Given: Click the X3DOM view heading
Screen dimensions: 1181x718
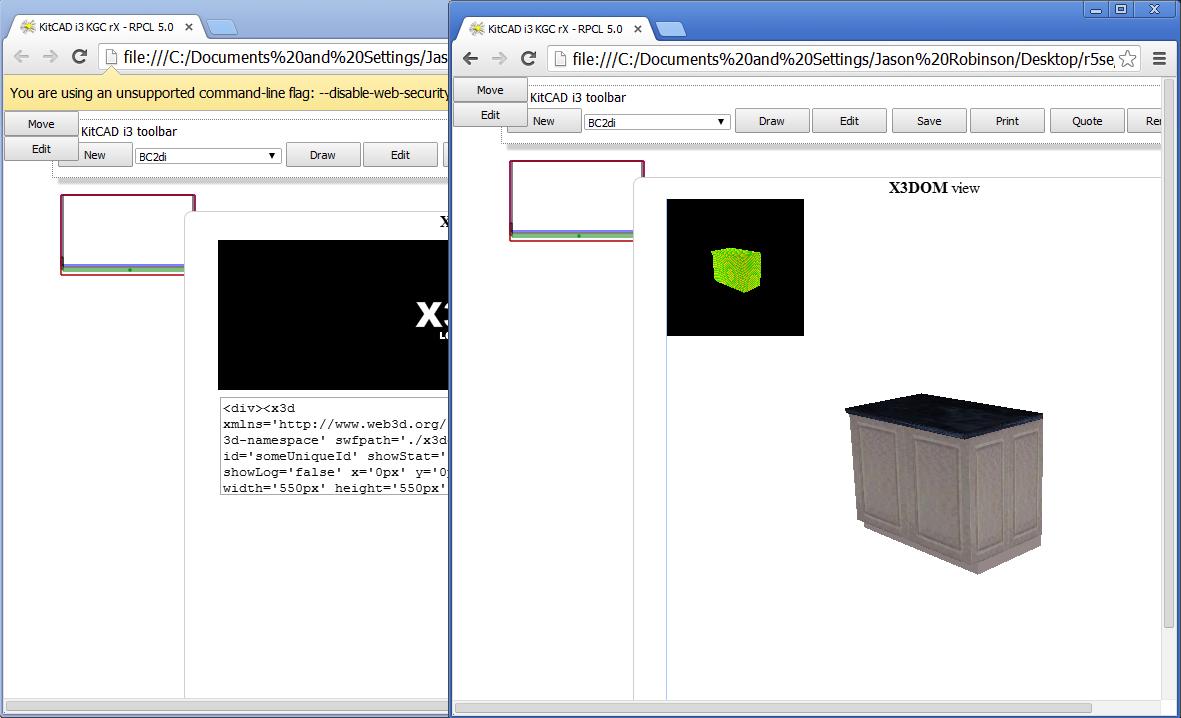Looking at the screenshot, I should 934,188.
